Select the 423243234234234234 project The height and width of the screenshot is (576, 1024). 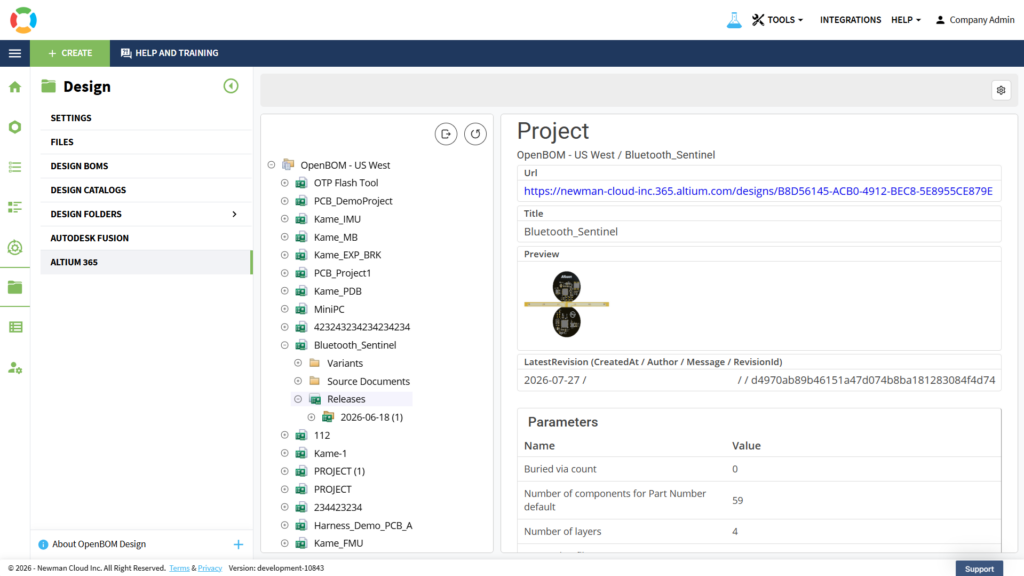click(x=361, y=327)
